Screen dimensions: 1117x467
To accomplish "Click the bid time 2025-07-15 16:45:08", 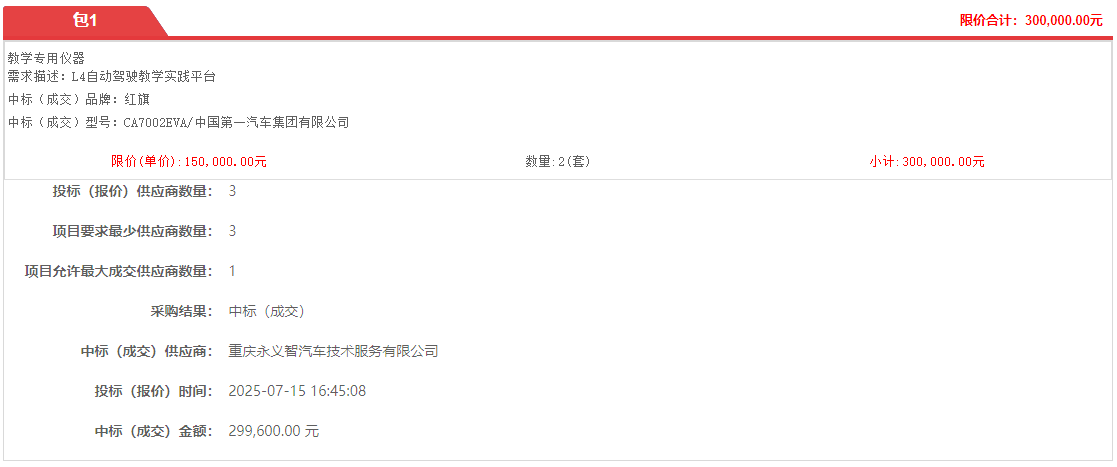I will [x=297, y=391].
